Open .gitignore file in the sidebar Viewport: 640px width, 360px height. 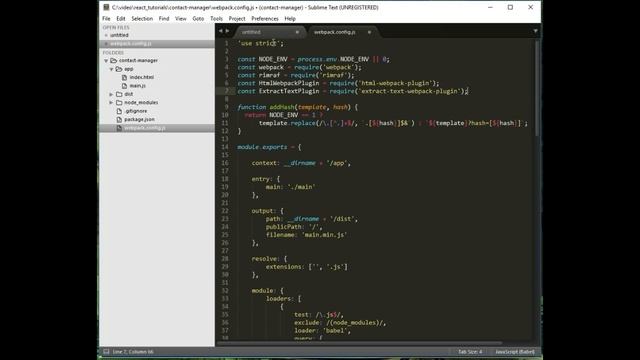tap(136, 111)
